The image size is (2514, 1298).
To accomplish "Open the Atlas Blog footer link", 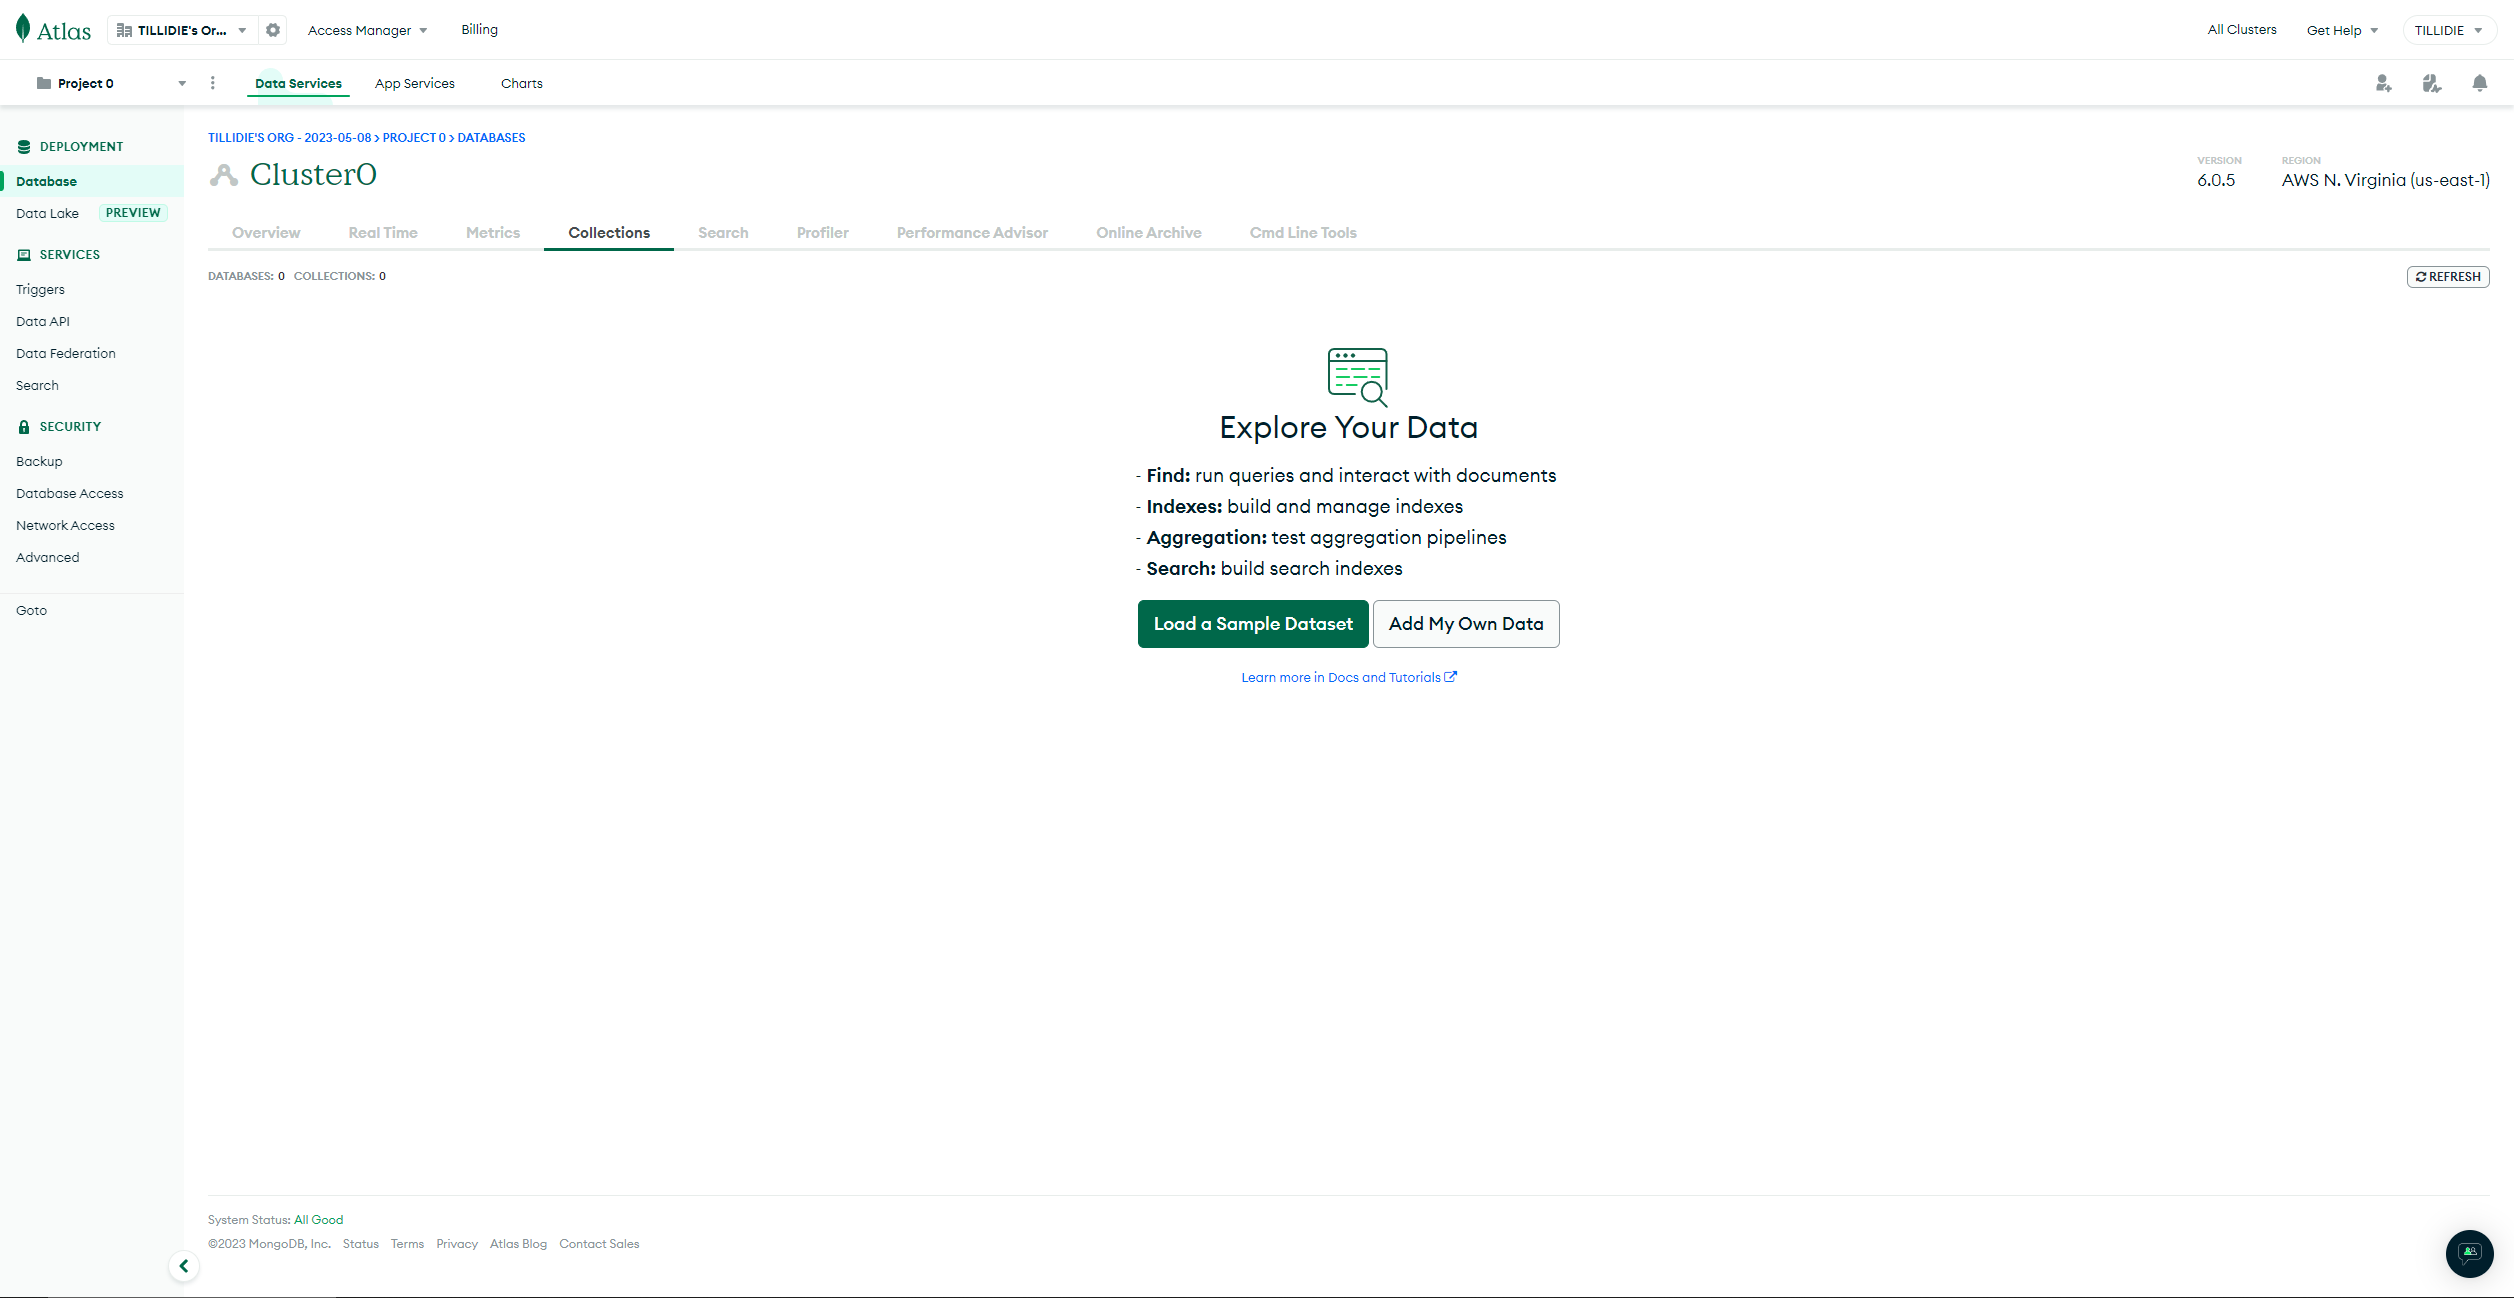I will point(518,1243).
